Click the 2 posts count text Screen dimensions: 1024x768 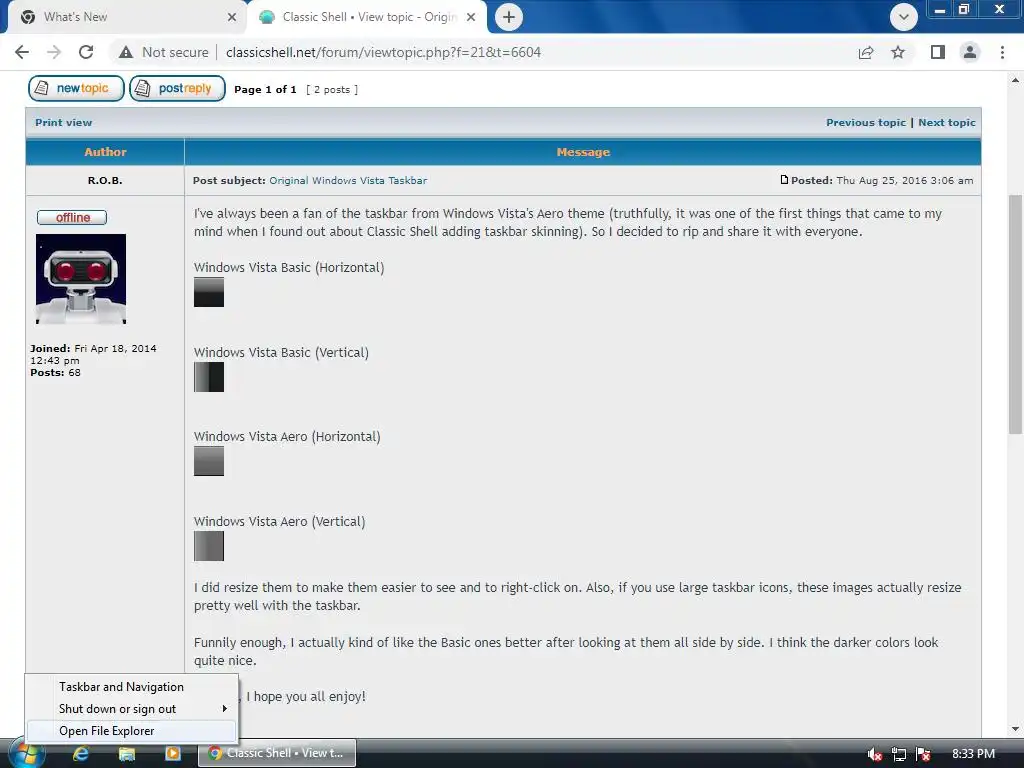coord(332,89)
